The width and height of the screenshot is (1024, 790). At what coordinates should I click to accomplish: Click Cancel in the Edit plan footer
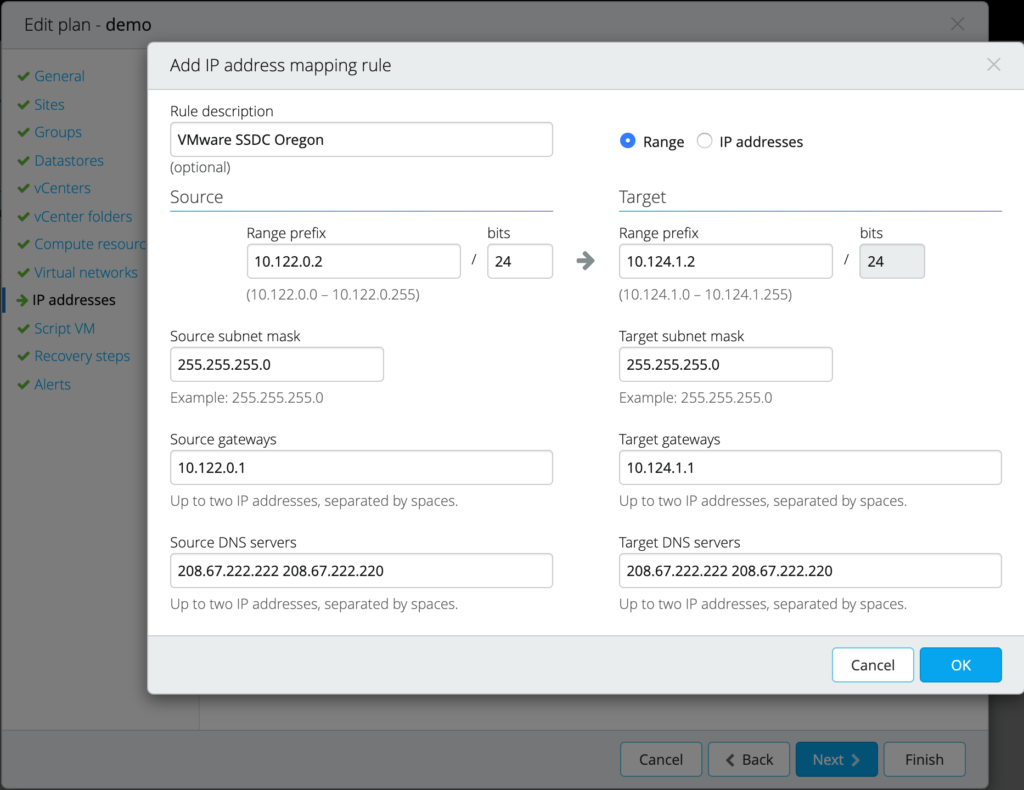(x=661, y=759)
